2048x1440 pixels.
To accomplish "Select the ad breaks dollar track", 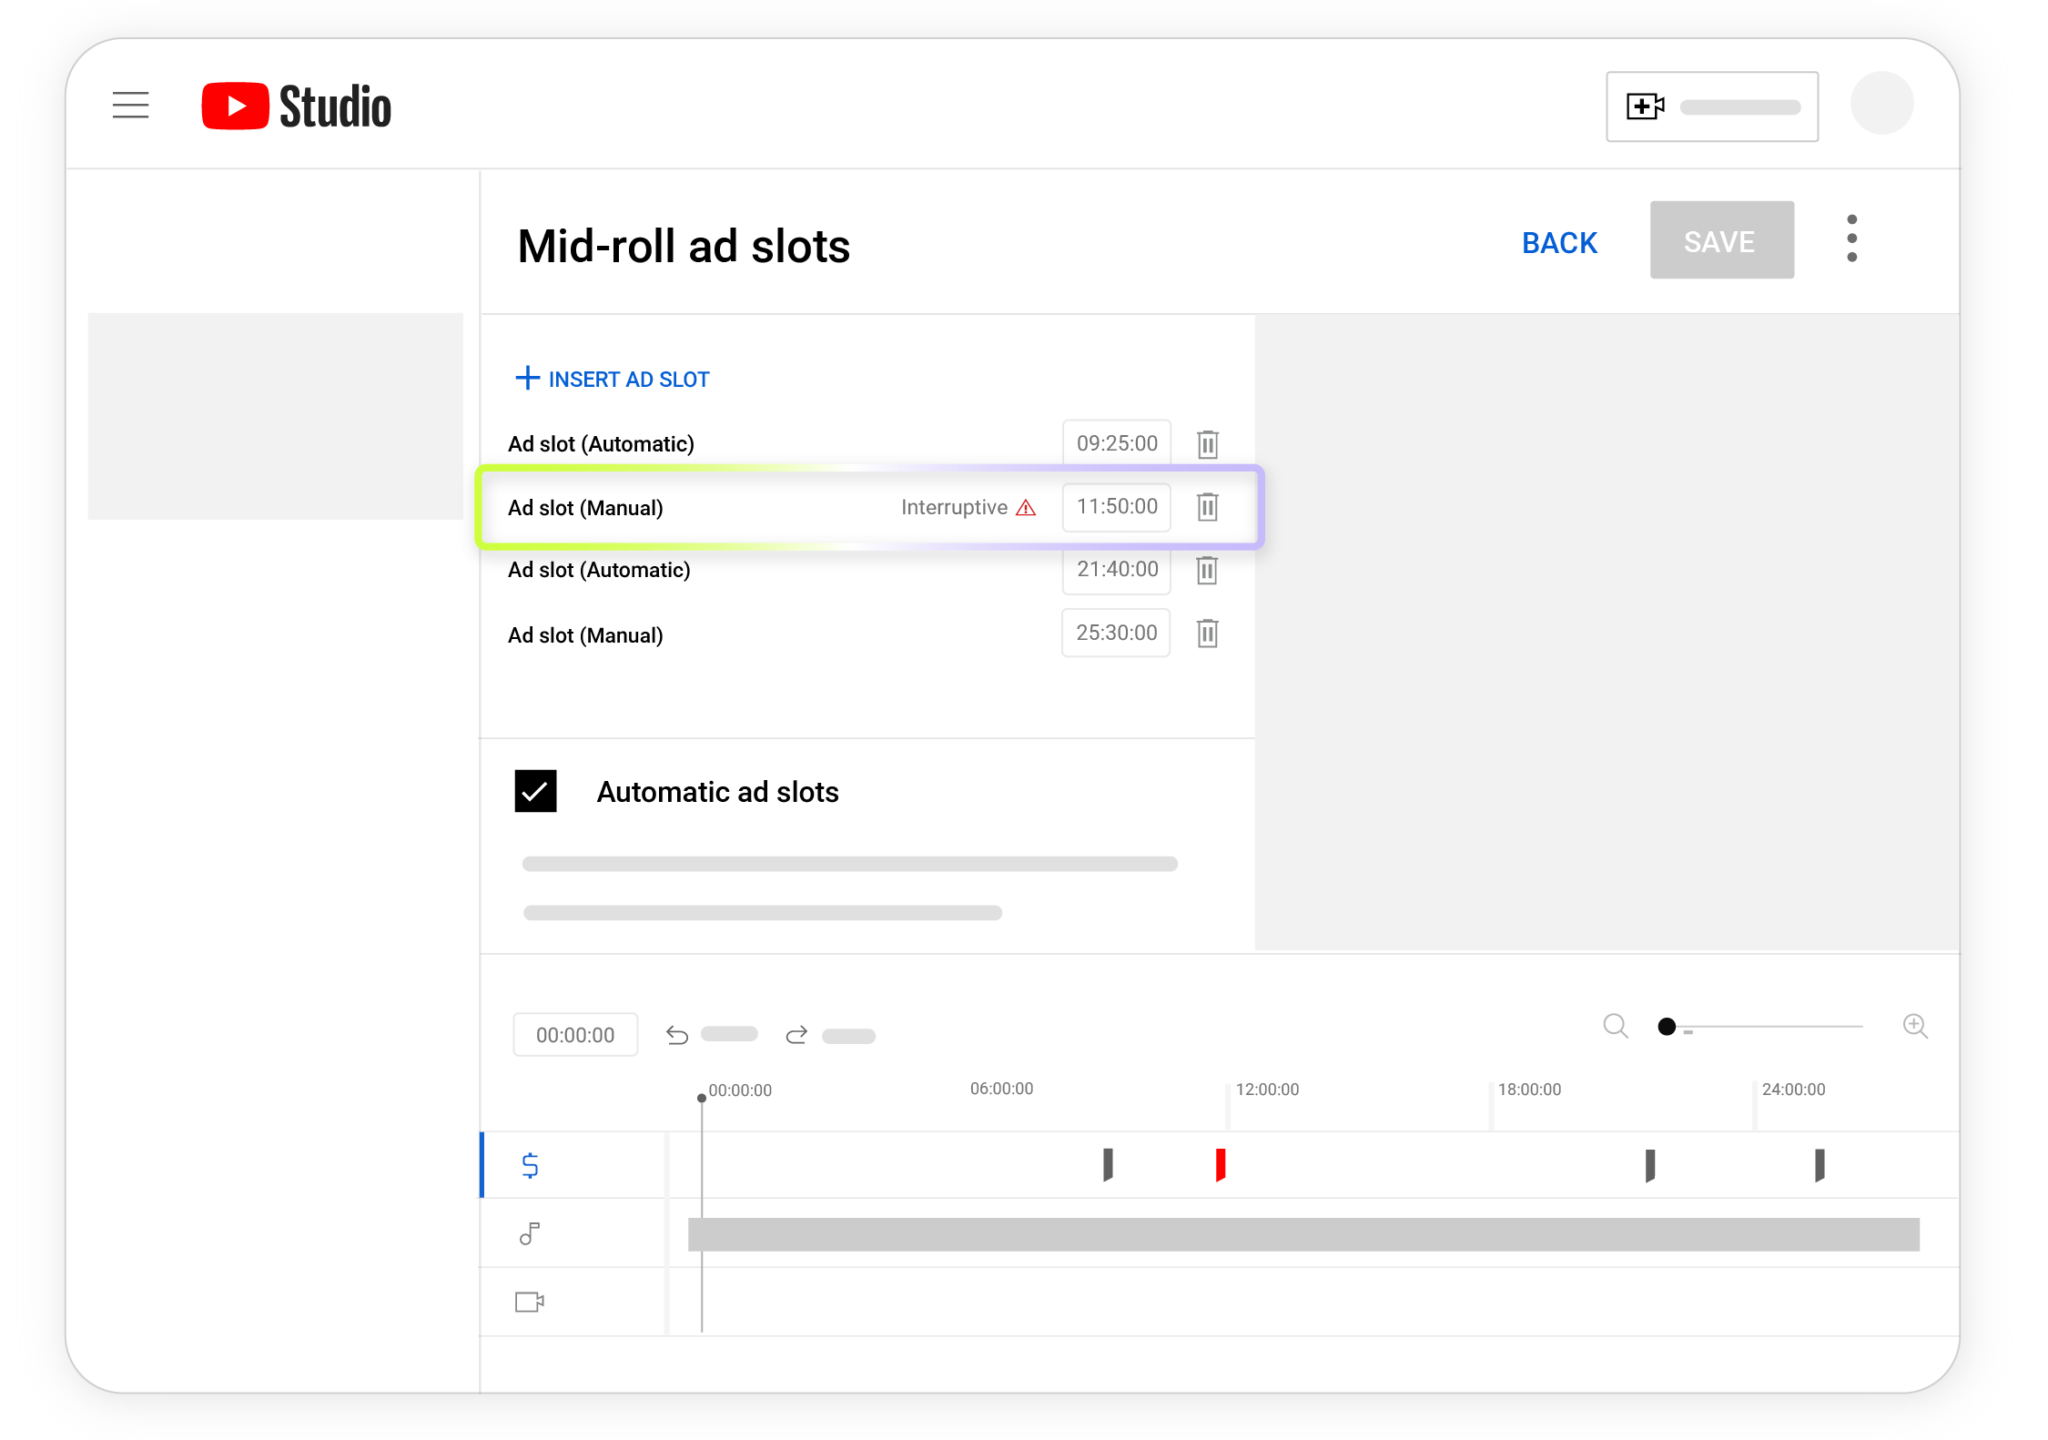I will point(530,1165).
